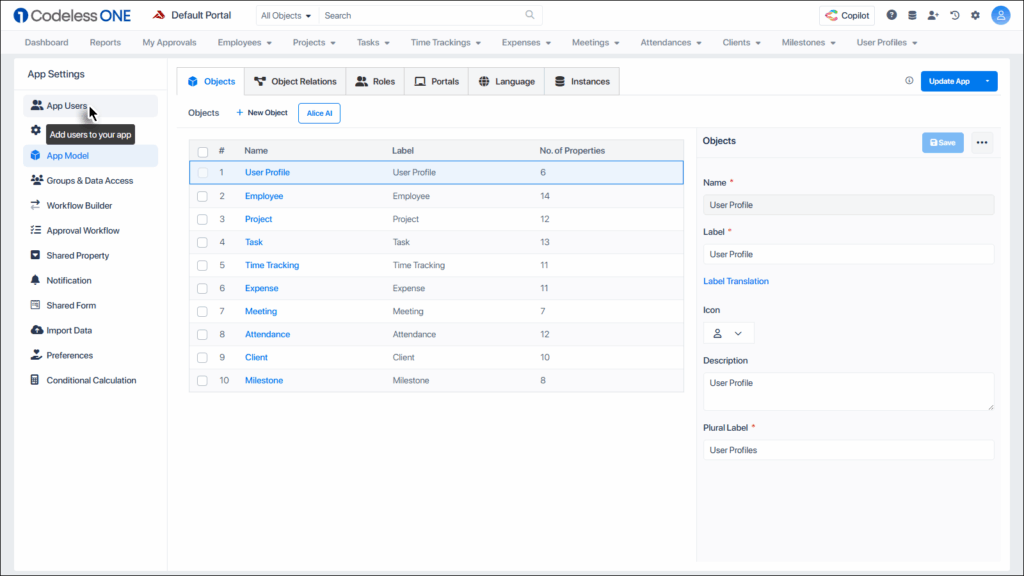This screenshot has width=1024, height=576.
Task: Click the Approval Workflow checklist icon
Action: pyautogui.click(x=35, y=230)
